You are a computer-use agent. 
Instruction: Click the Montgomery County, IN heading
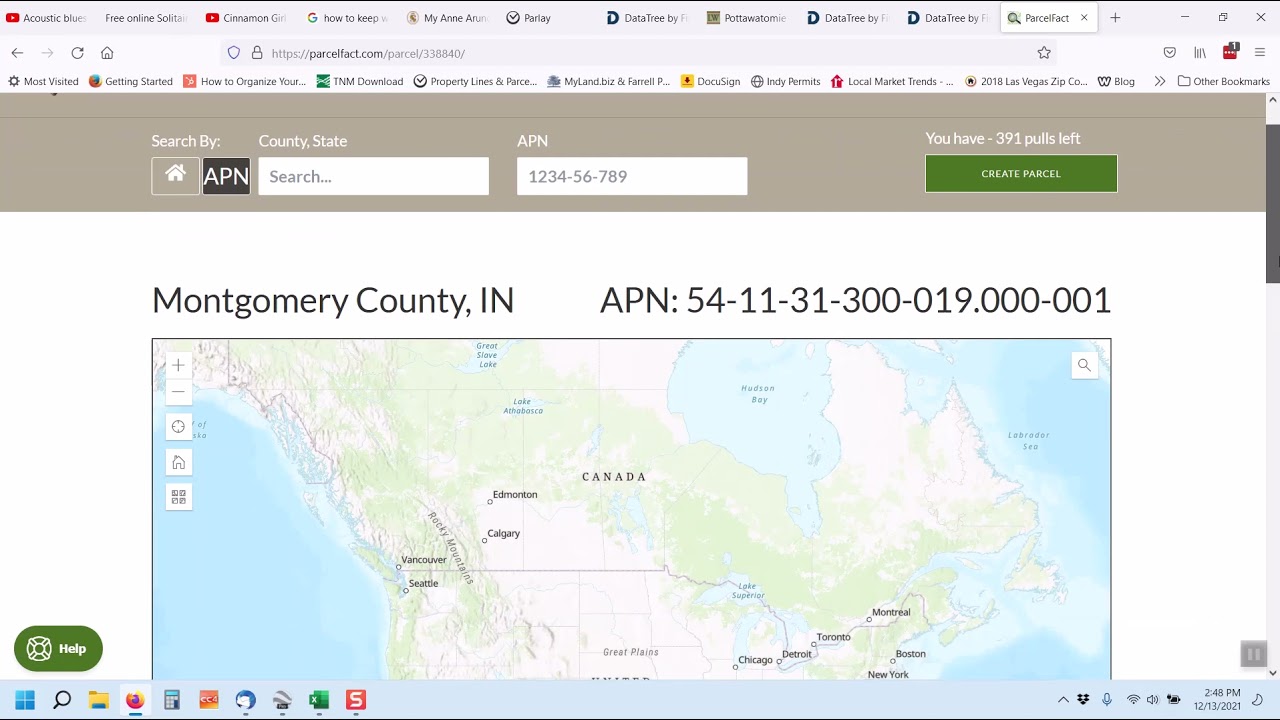(x=333, y=300)
